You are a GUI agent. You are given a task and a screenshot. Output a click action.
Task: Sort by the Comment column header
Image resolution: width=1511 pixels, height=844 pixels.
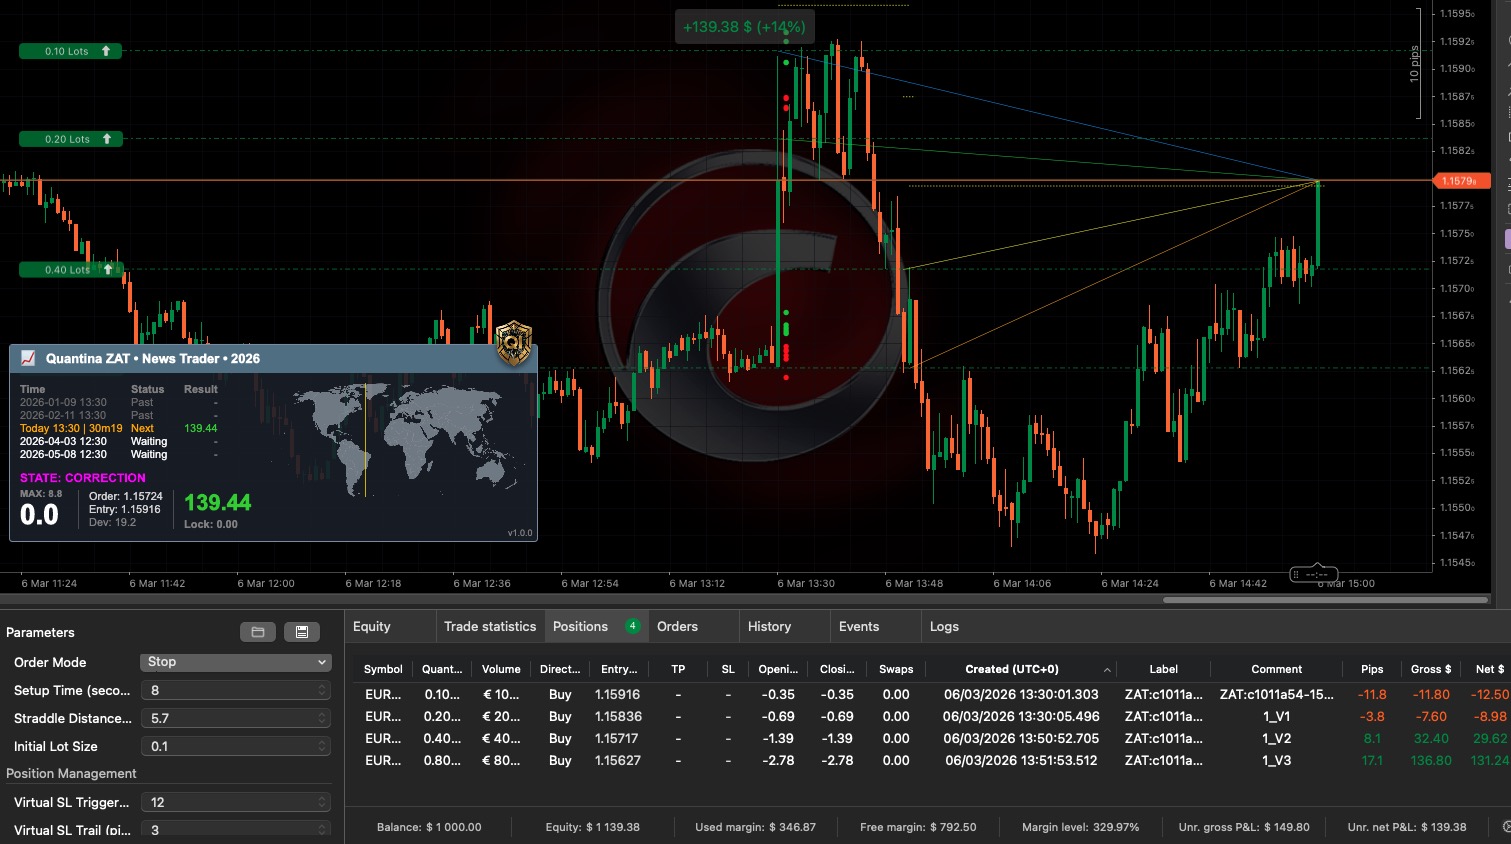[x=1276, y=669]
